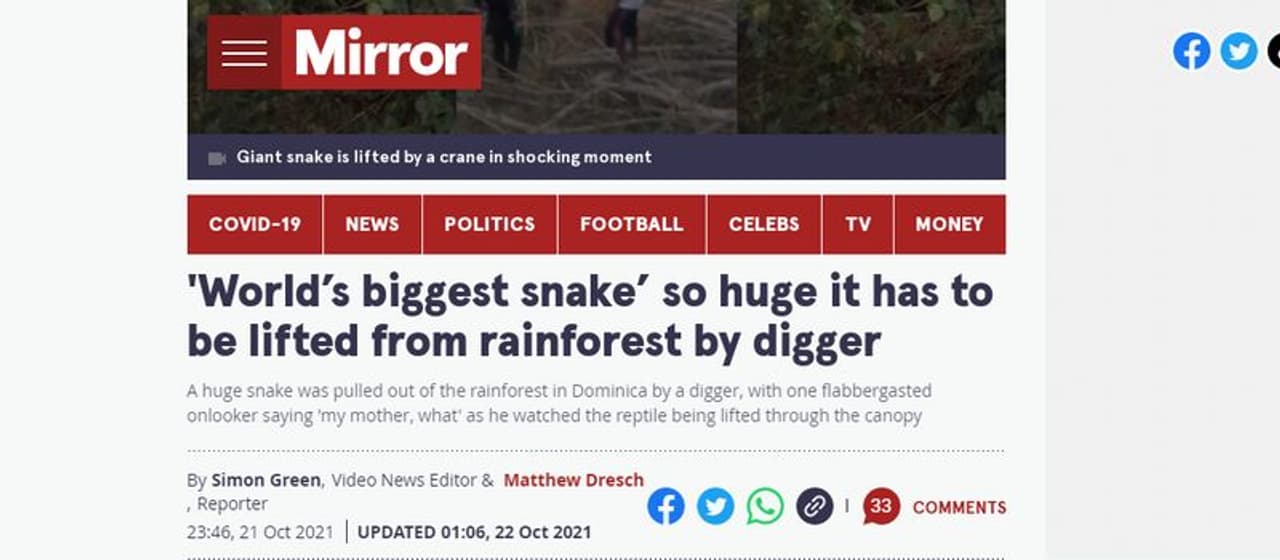Open the COVID-19 section
The height and width of the screenshot is (560, 1280).
point(255,224)
